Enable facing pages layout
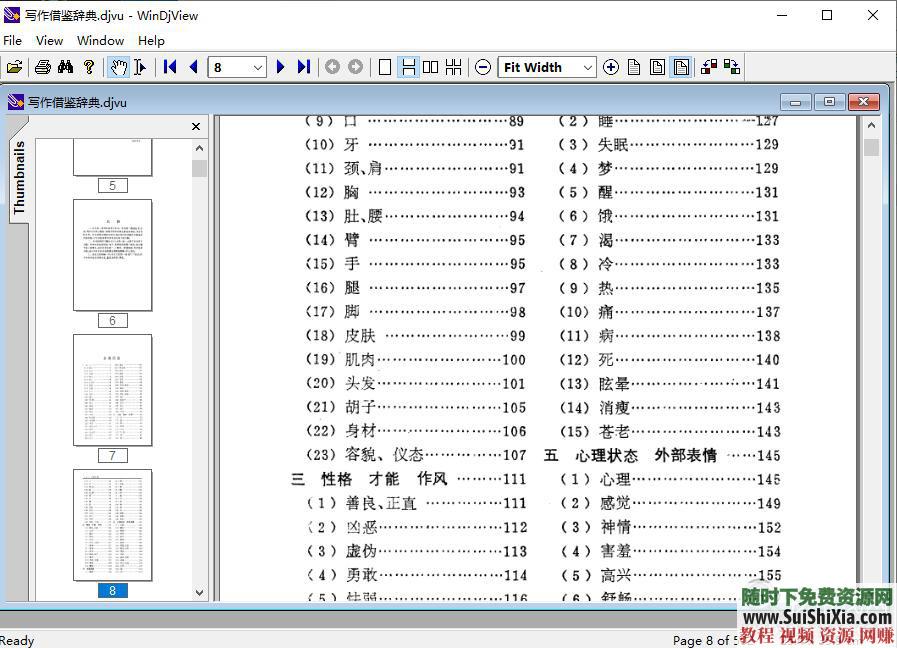The image size is (897, 648). pos(430,67)
